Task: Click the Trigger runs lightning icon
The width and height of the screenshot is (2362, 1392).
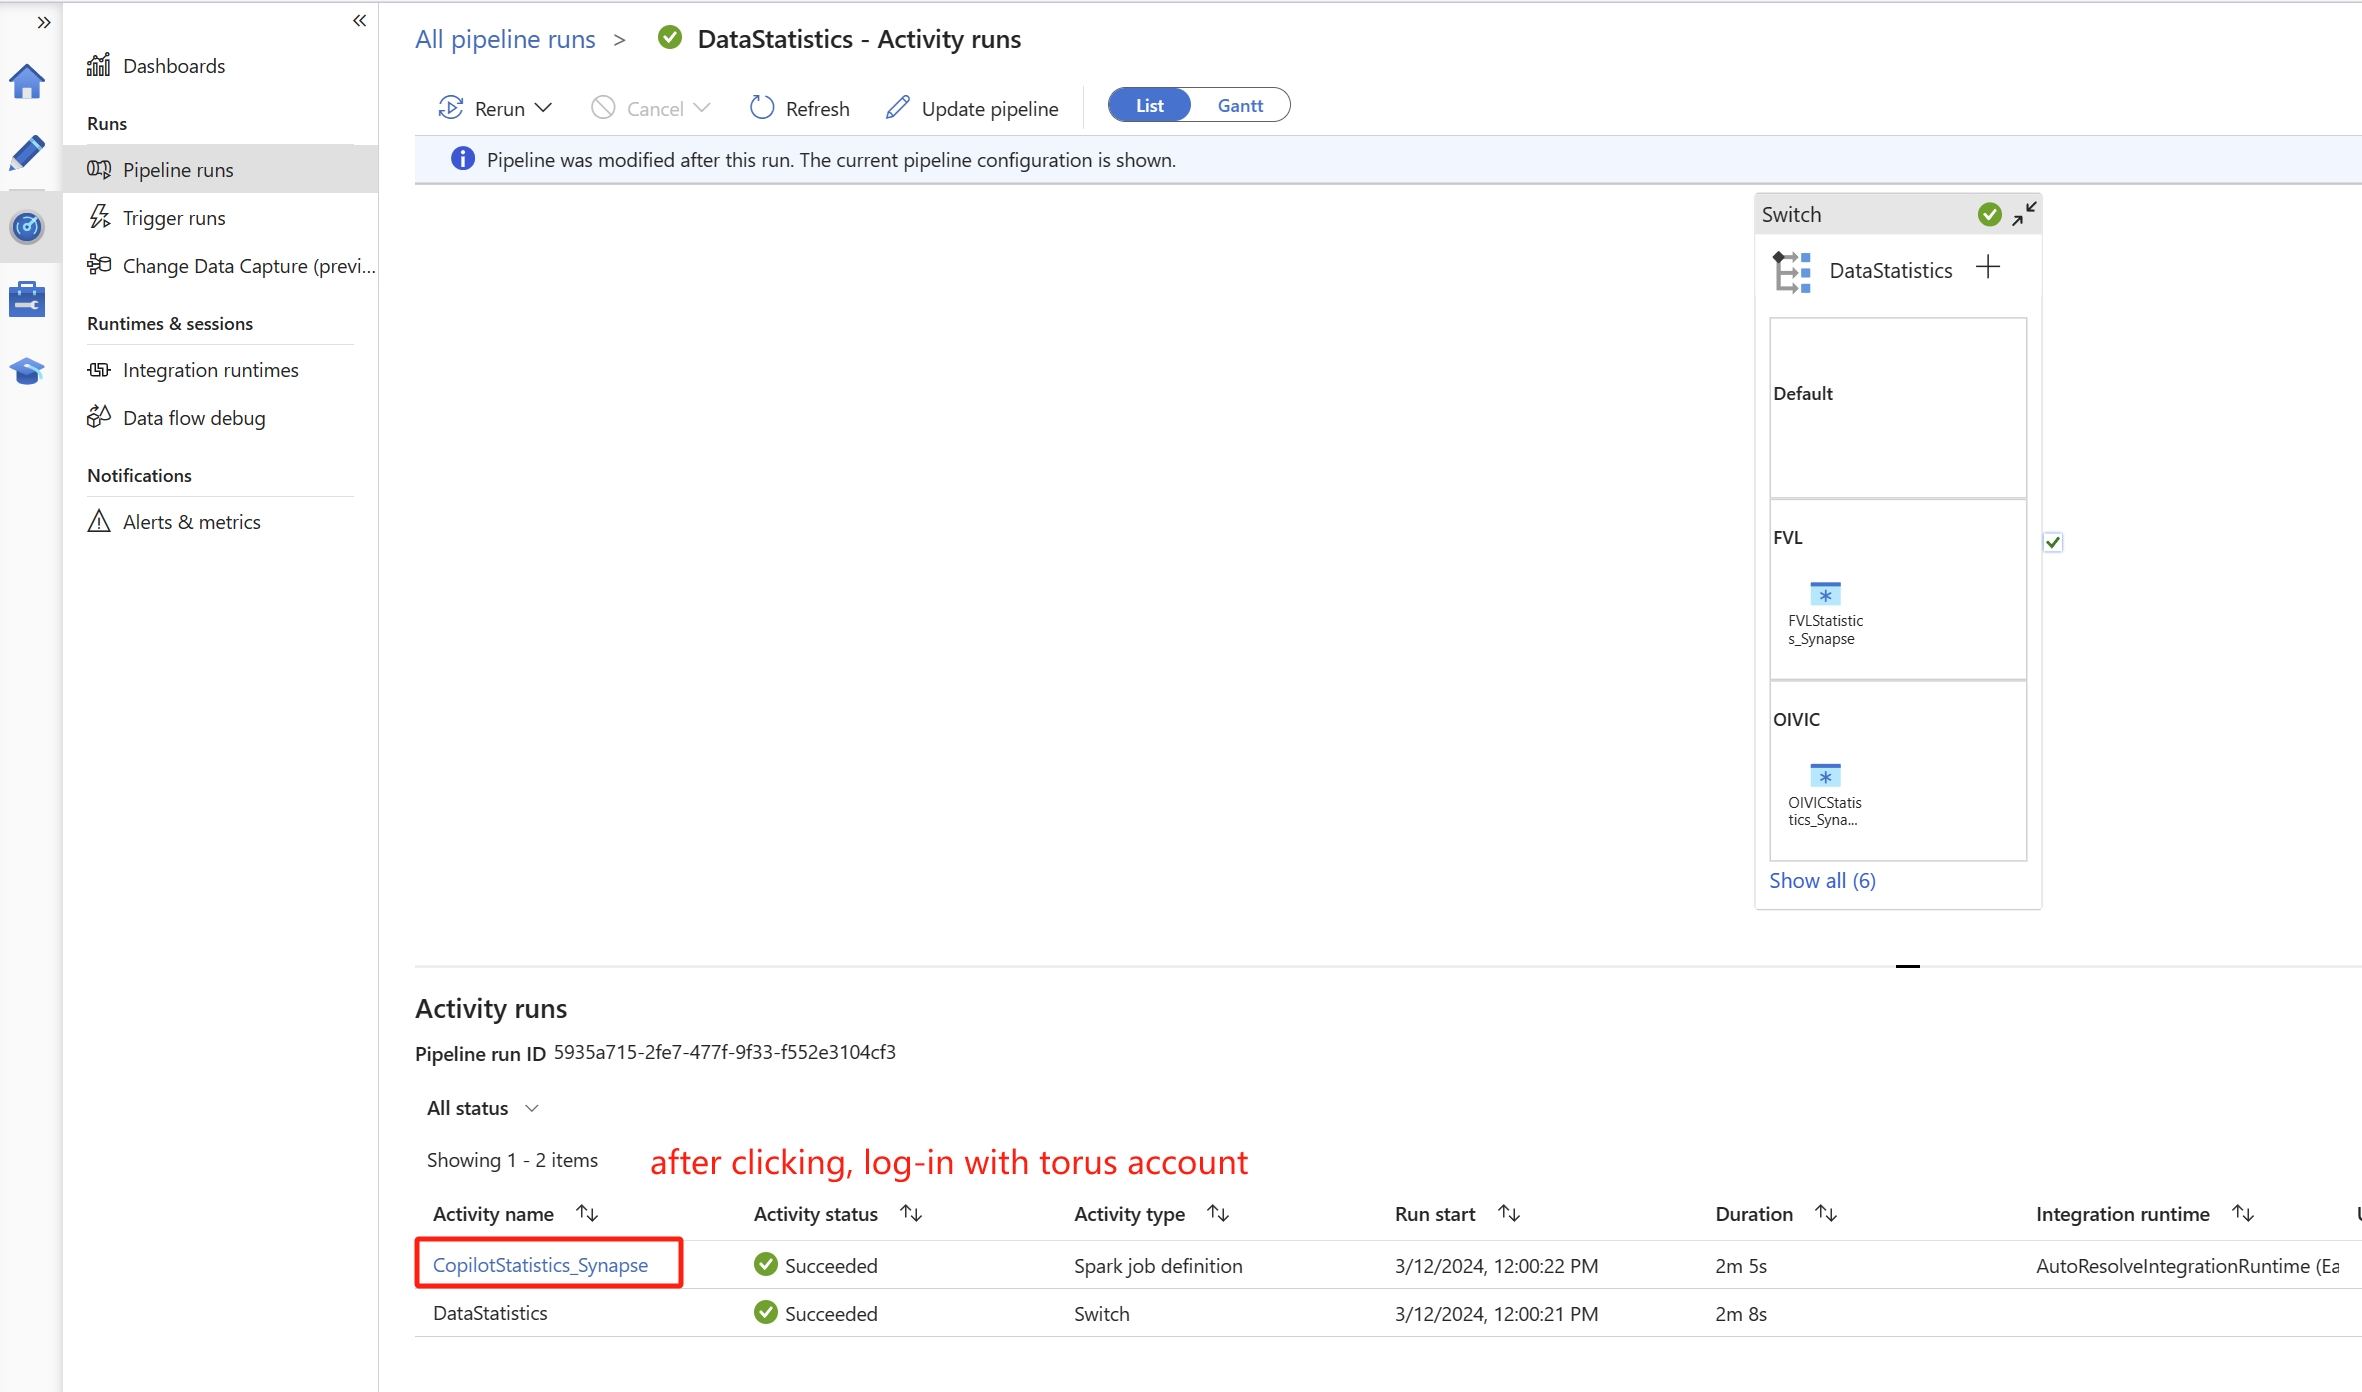Action: coord(99,216)
